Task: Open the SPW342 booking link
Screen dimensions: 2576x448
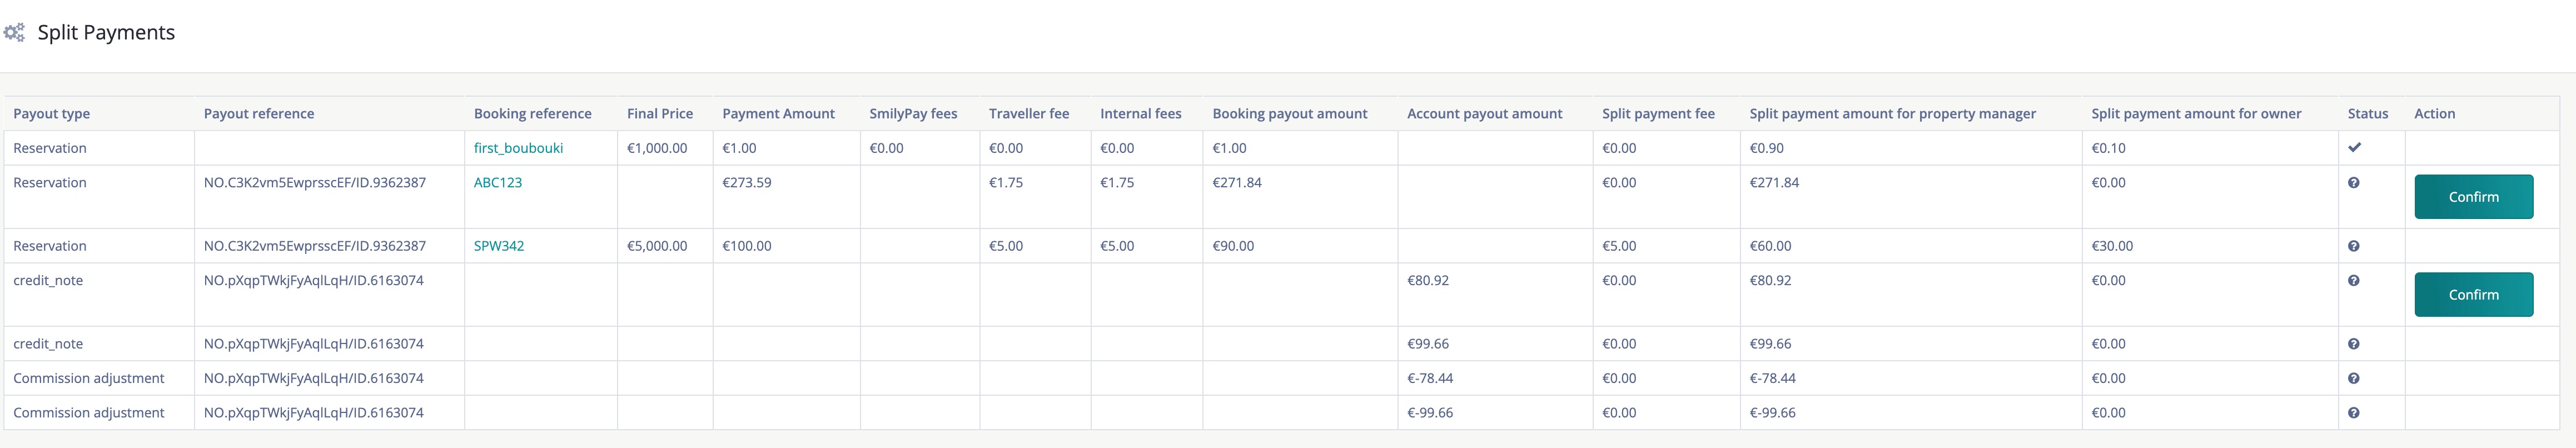Action: (x=499, y=246)
